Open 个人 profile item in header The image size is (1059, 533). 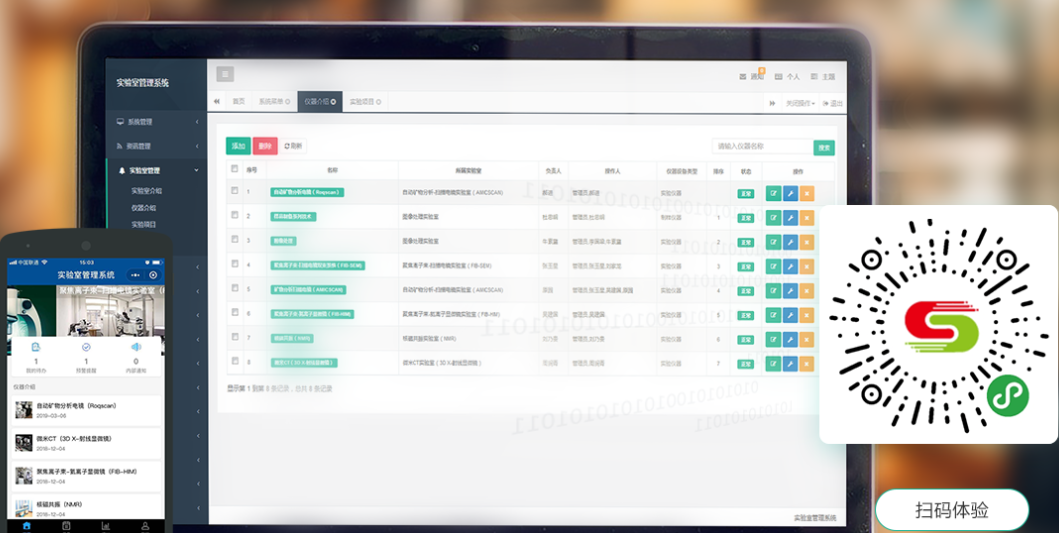click(x=787, y=76)
